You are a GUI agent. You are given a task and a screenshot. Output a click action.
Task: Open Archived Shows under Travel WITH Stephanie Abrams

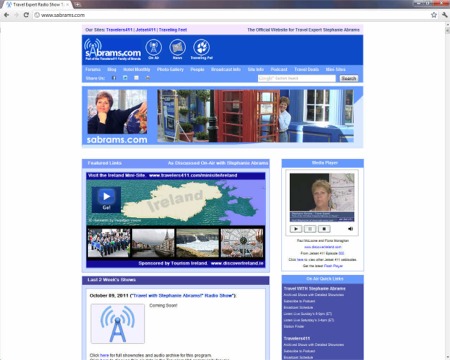pos(313,295)
